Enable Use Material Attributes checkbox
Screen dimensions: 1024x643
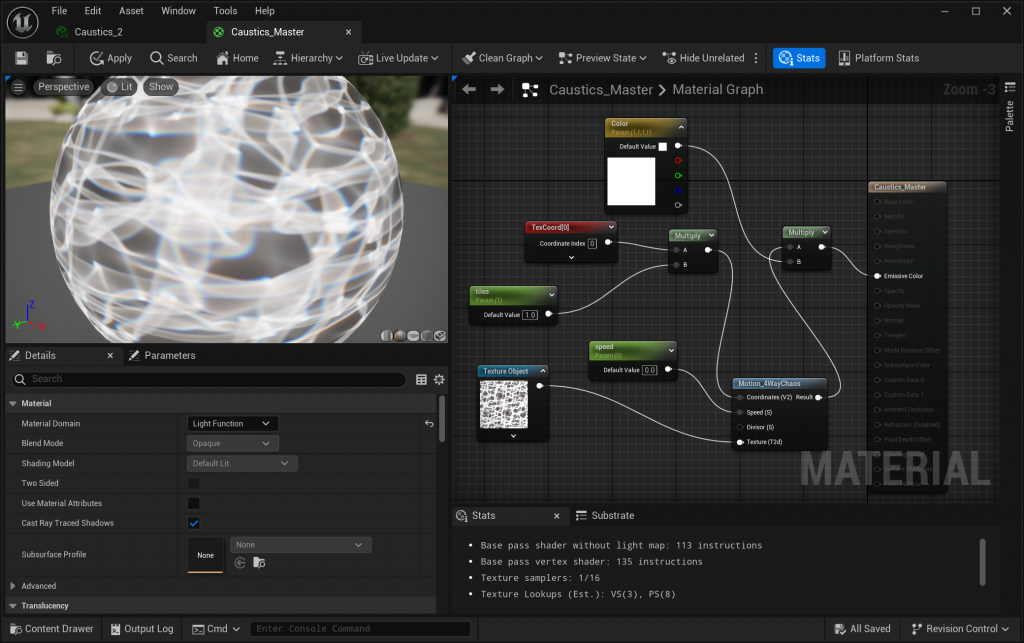(x=193, y=503)
